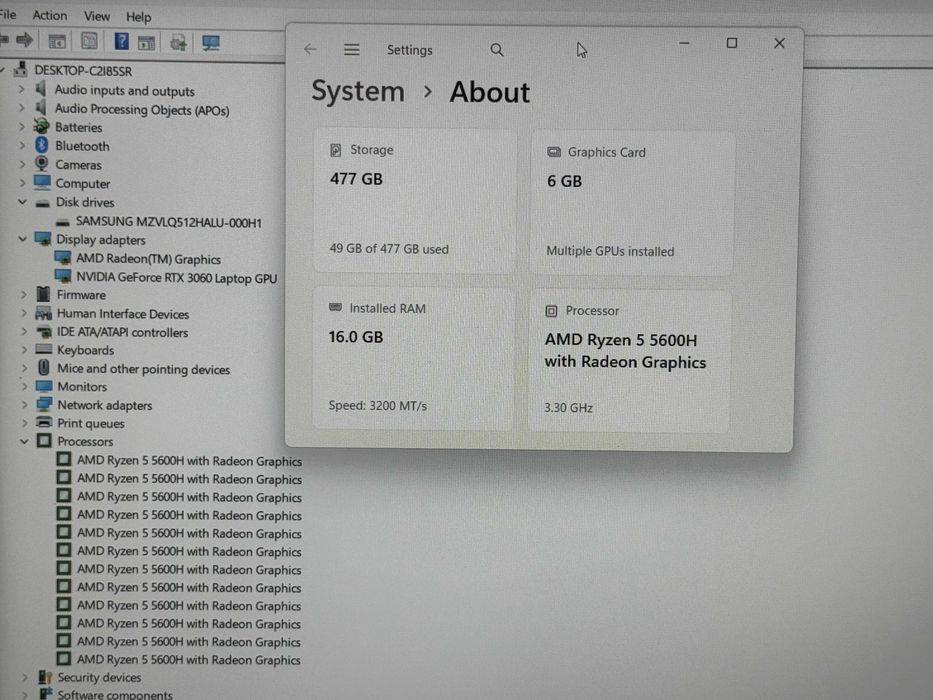Open the Storage 477 GB card
This screenshot has height=700, width=933.
[415, 201]
